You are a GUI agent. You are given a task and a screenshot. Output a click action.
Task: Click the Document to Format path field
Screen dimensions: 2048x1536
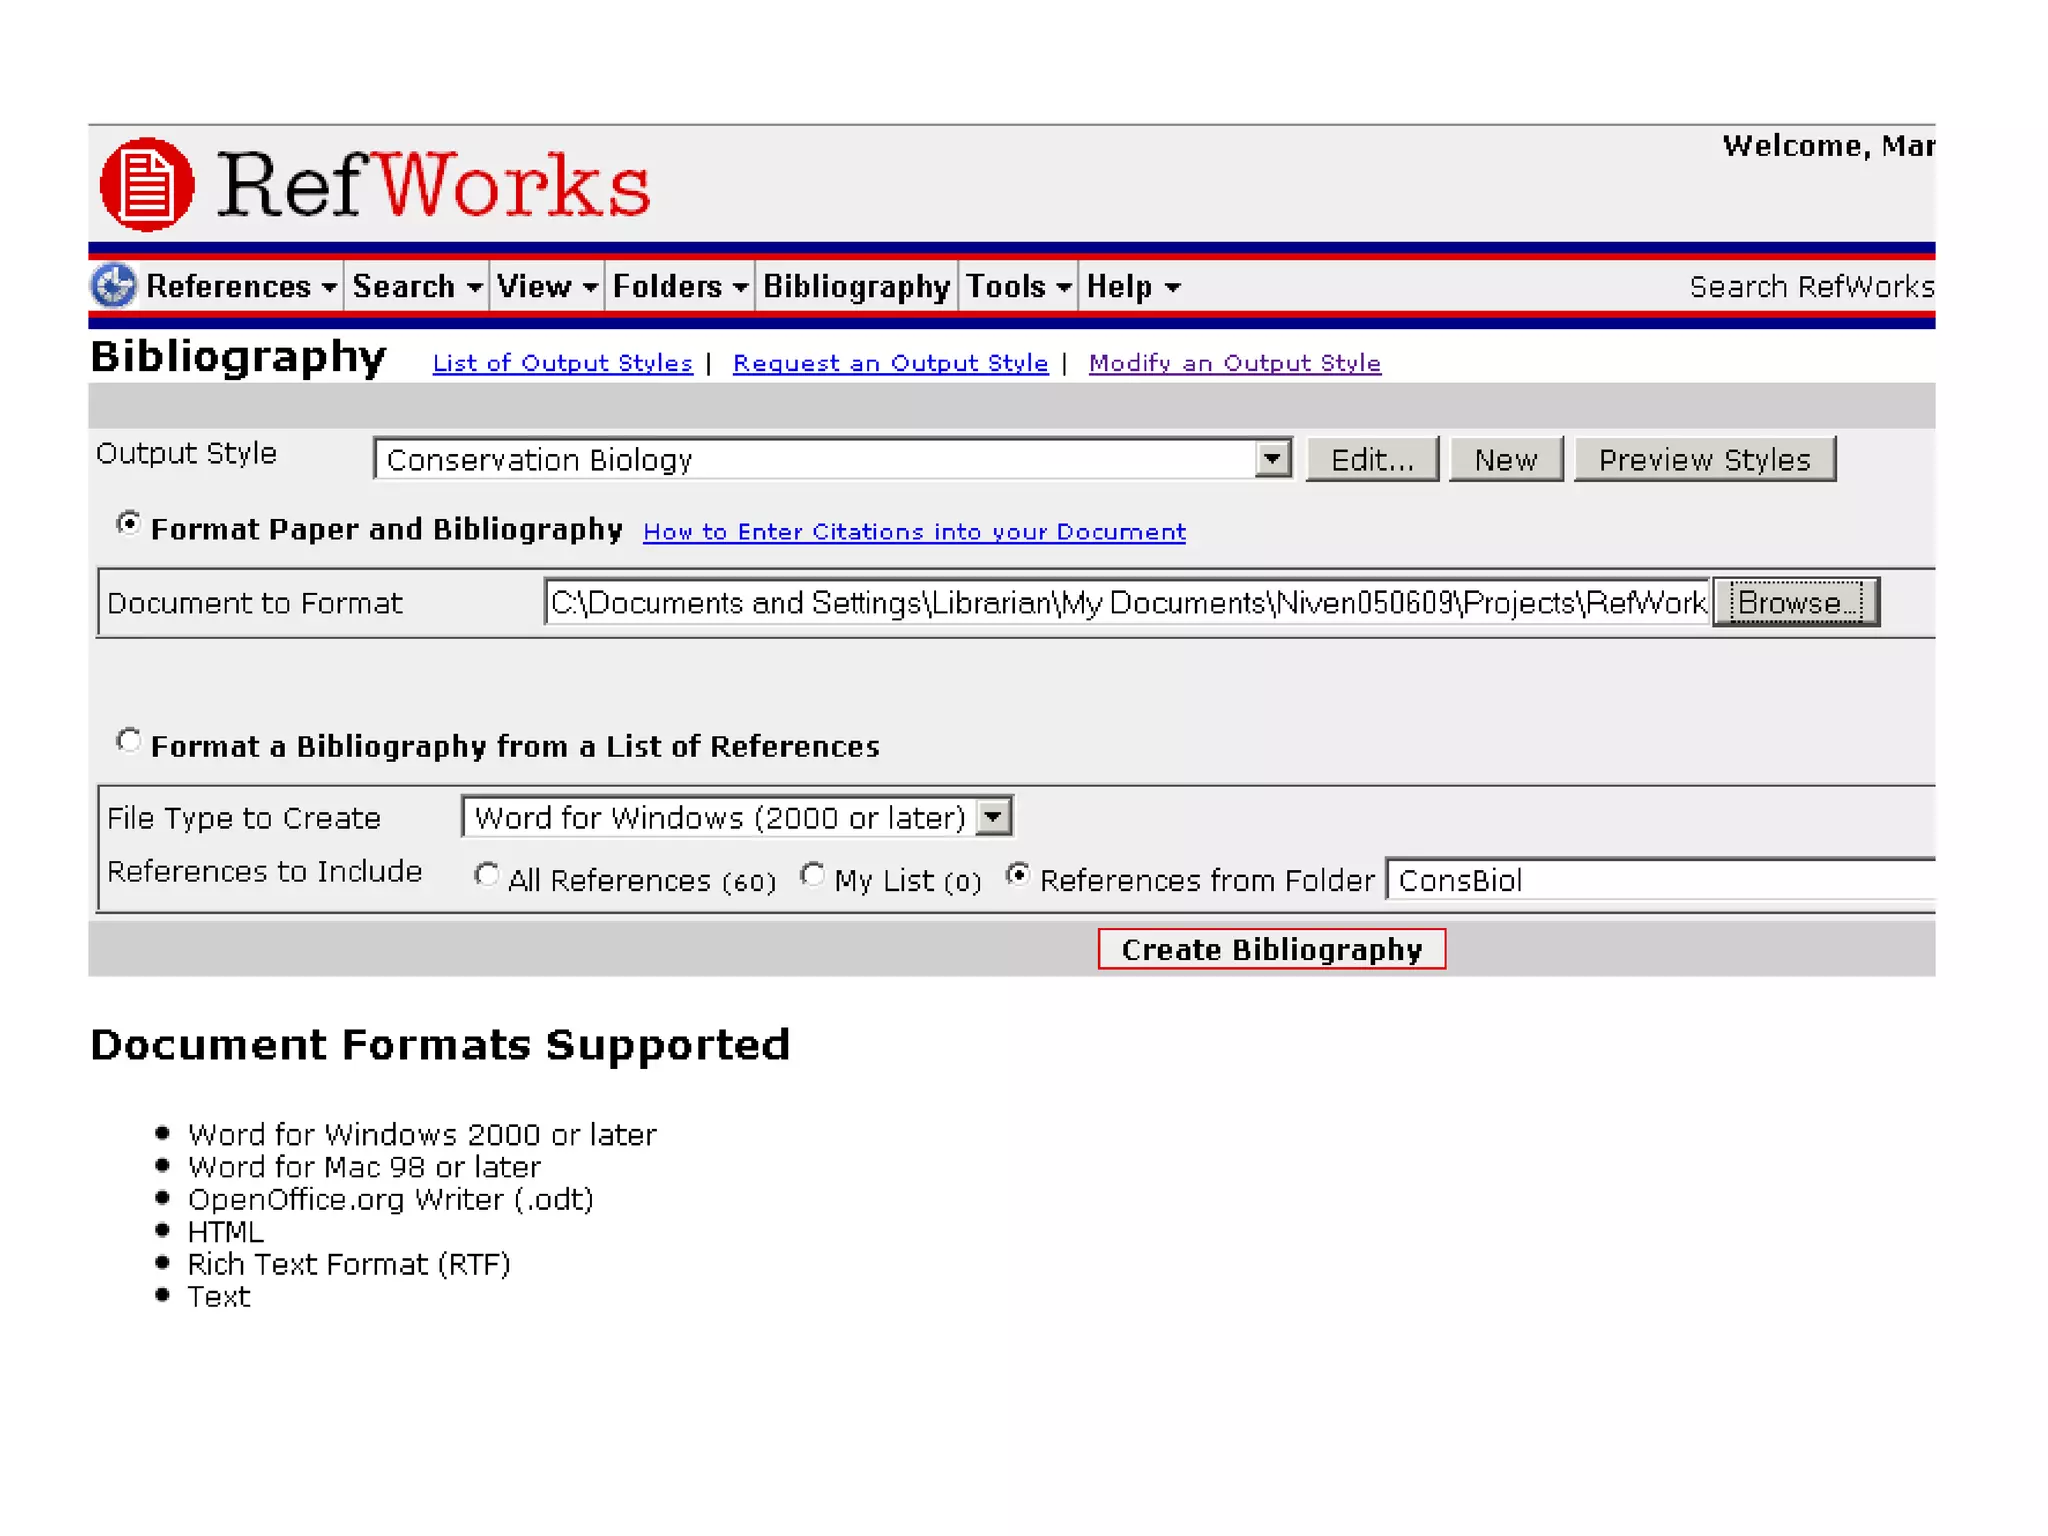click(x=1126, y=603)
